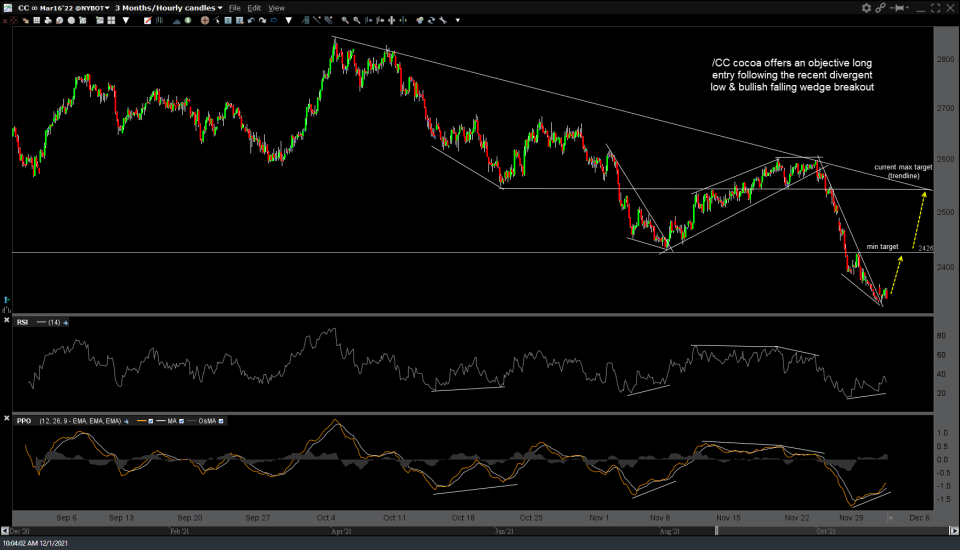Screen dimensions: 960x550
Task: Click the chart application icon at top-left
Action: 6,7
